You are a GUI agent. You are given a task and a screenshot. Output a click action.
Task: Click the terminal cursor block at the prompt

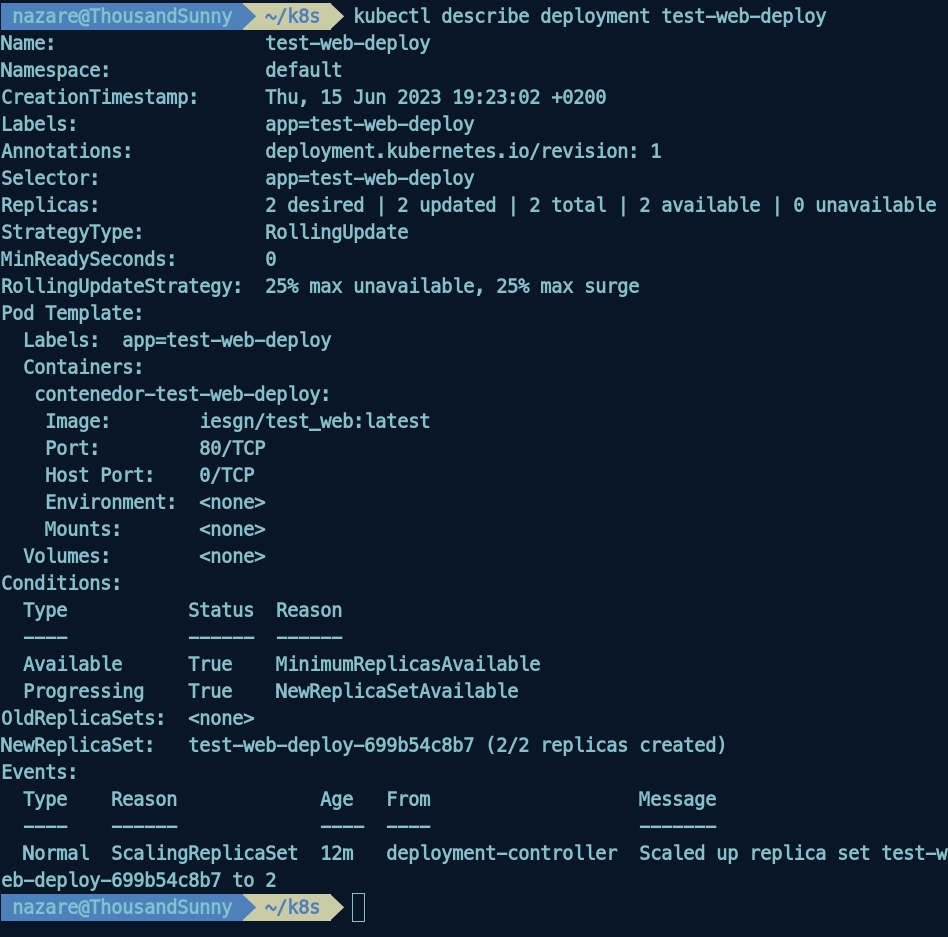[358, 908]
